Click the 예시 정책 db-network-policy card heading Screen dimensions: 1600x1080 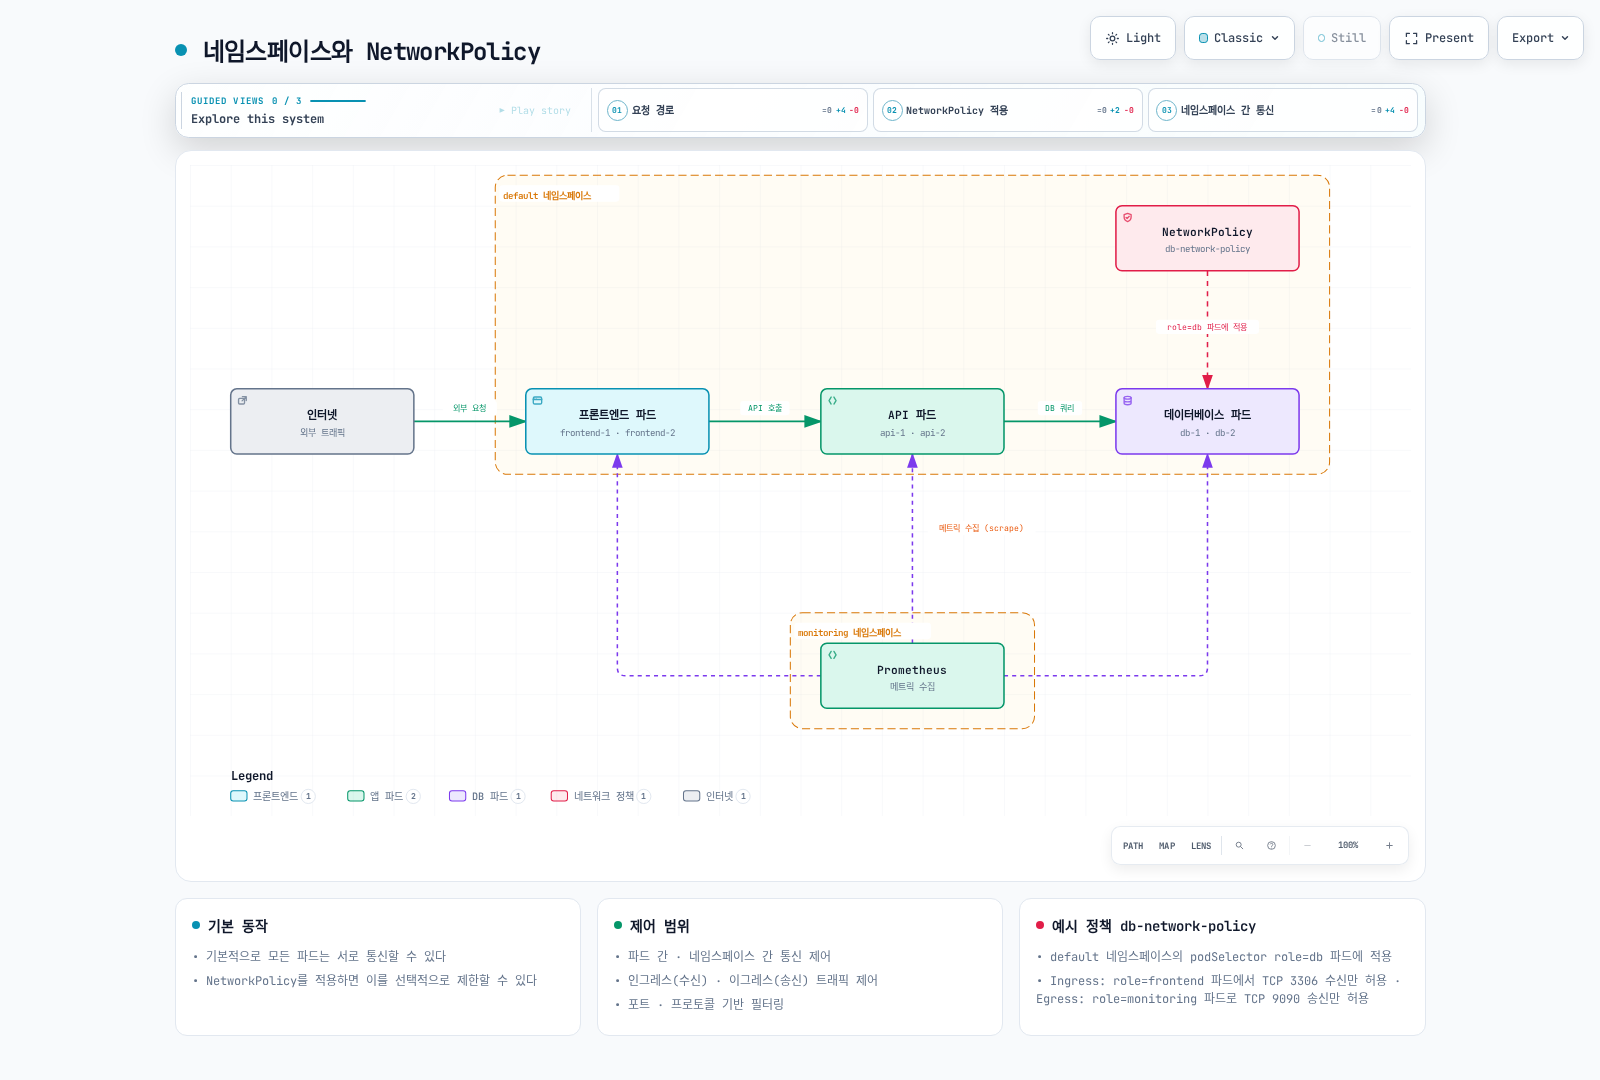[x=1153, y=926]
